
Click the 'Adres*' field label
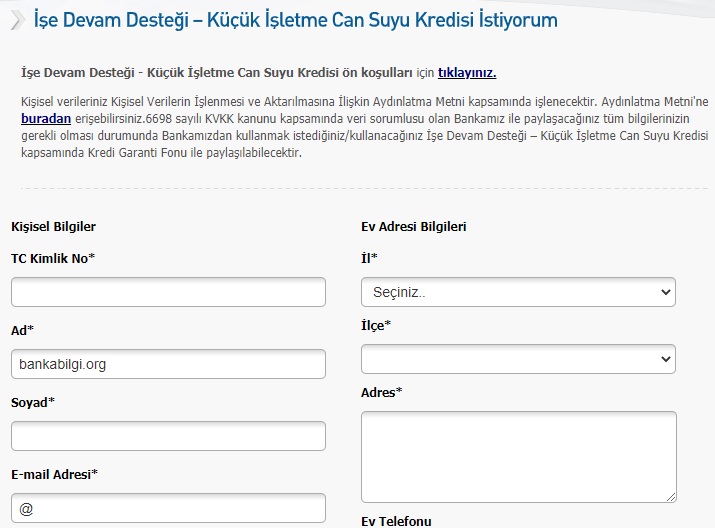[382, 393]
